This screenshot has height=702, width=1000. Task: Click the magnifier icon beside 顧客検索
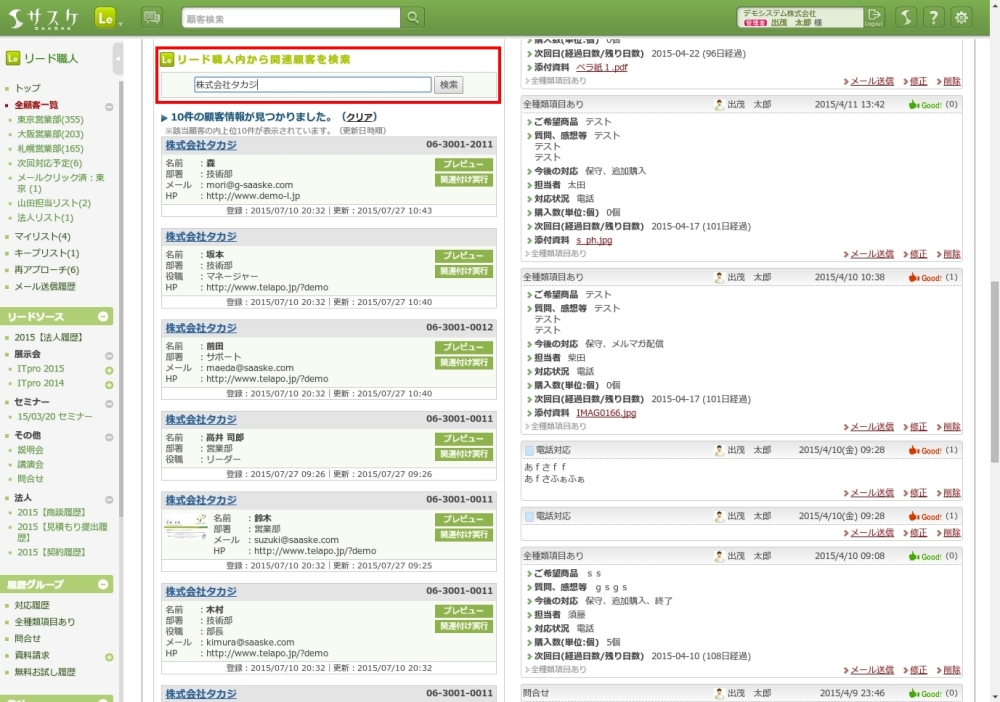click(413, 18)
